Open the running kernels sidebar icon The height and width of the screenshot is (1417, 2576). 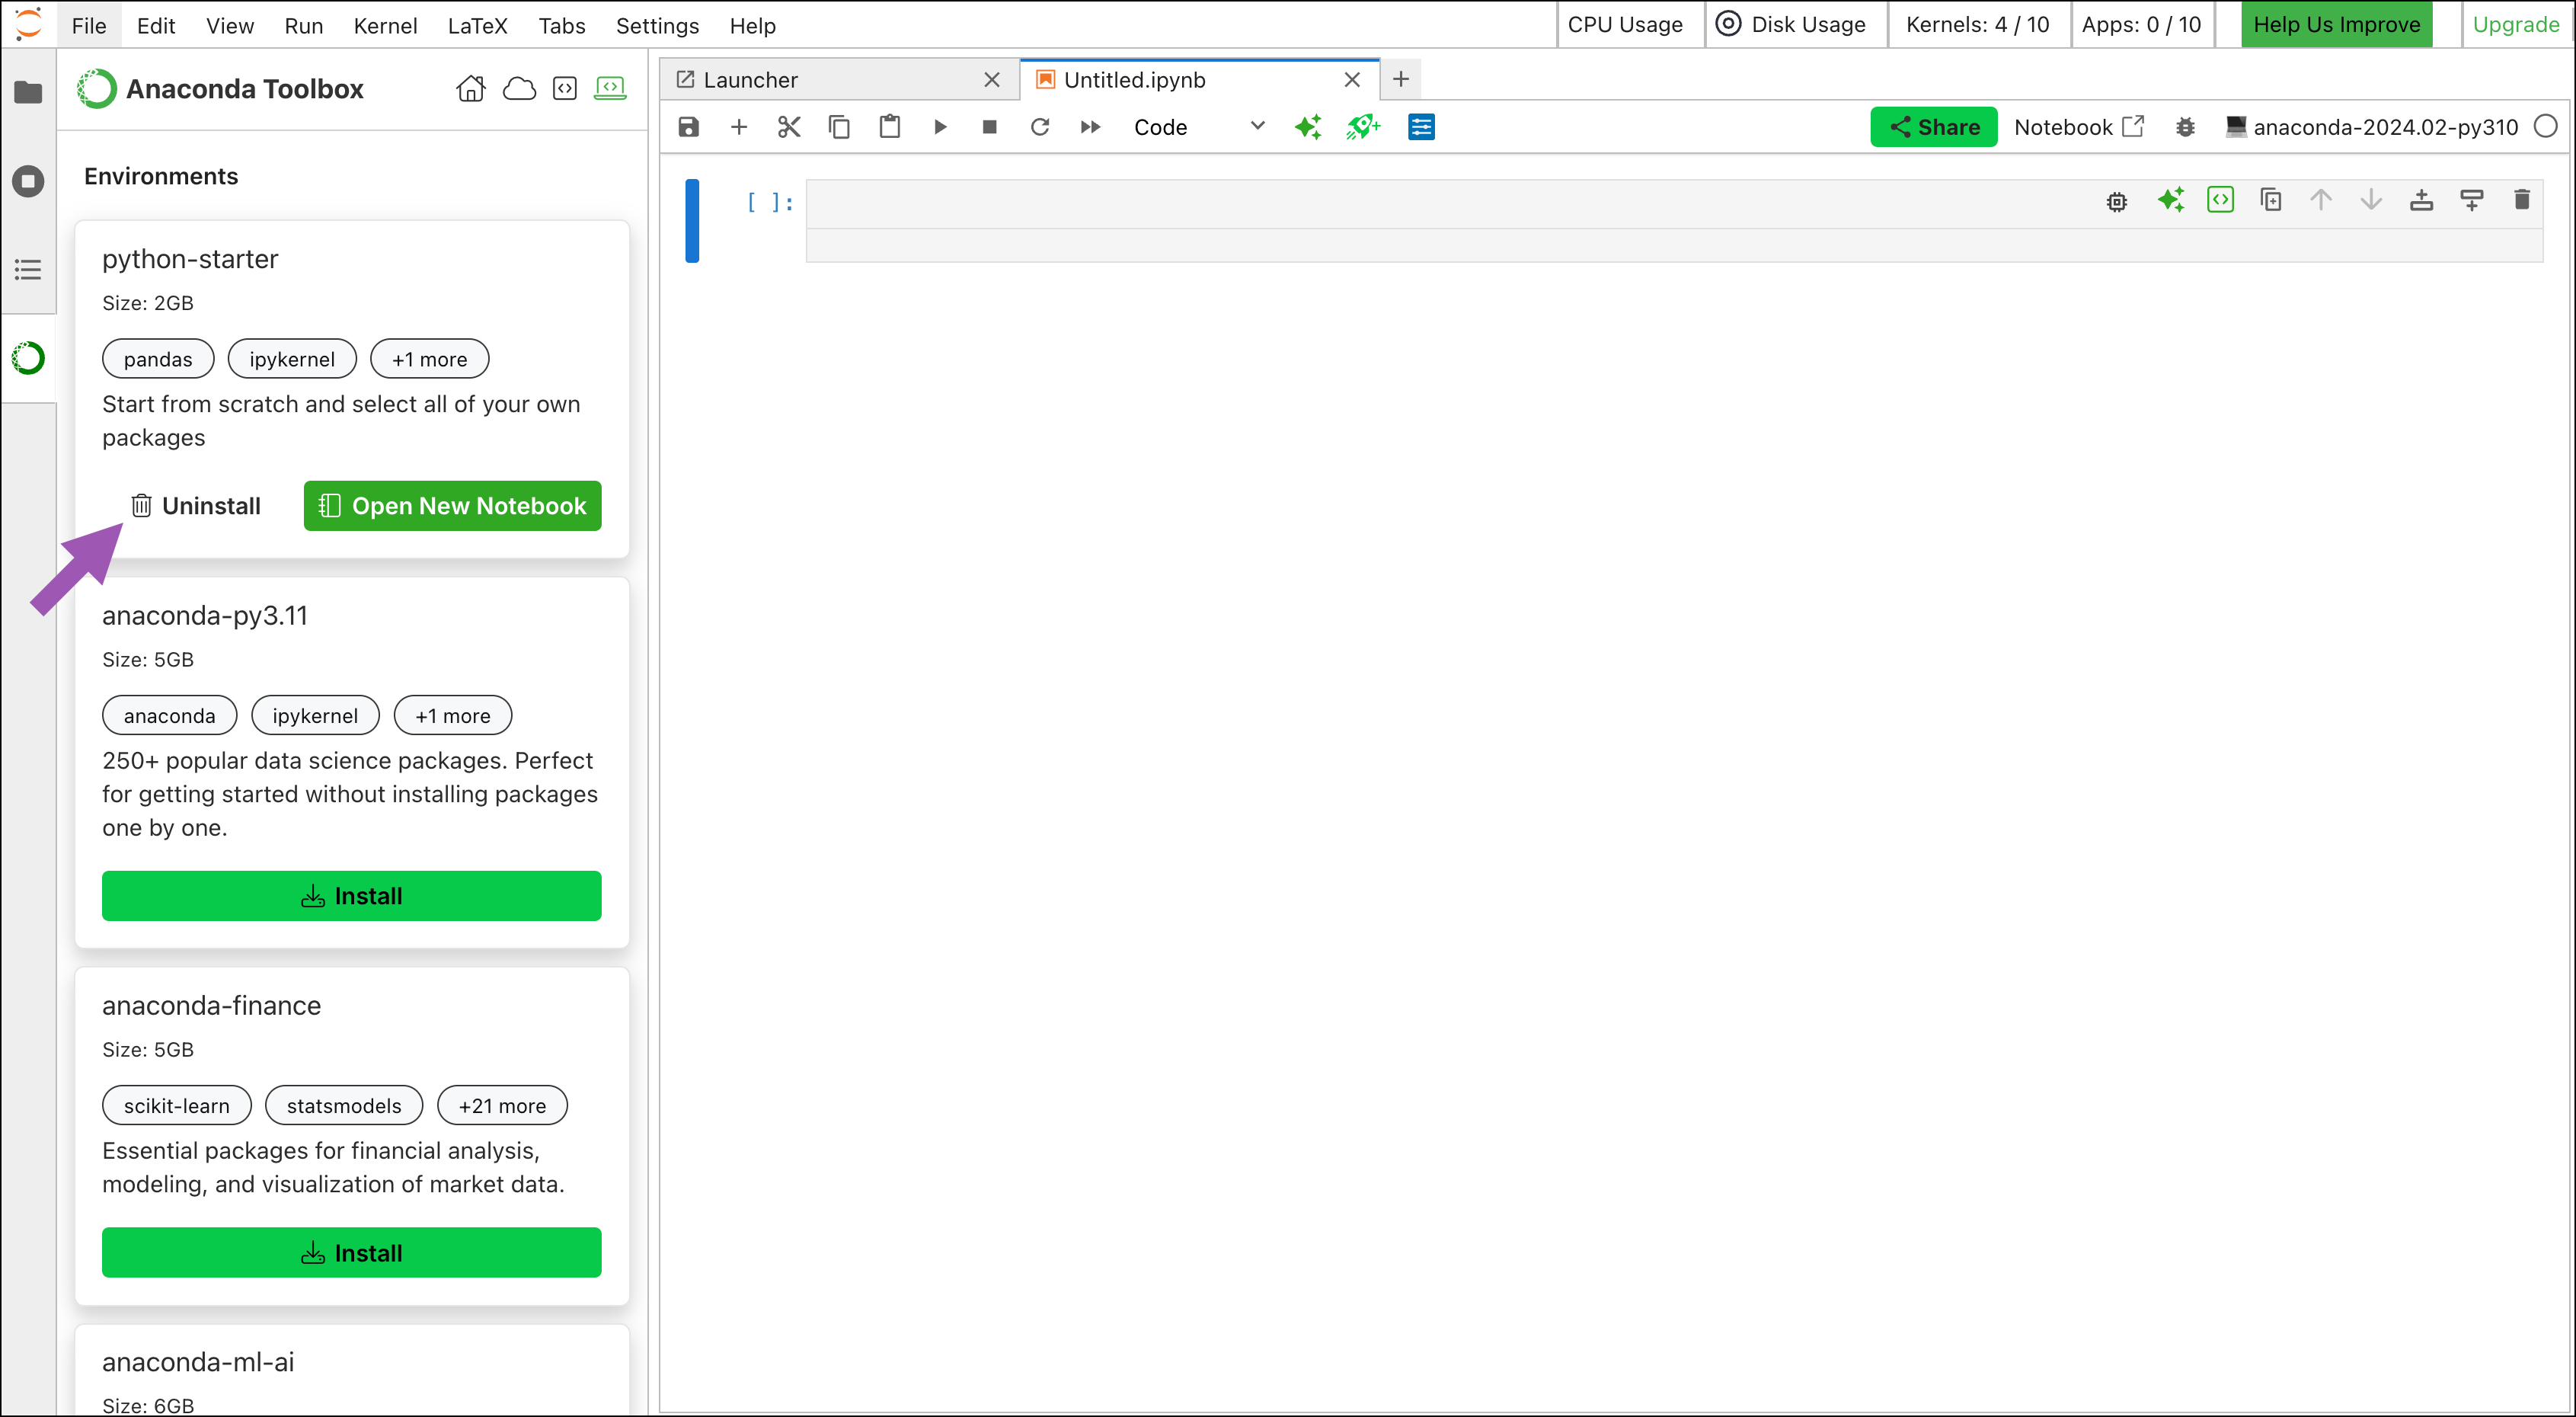(x=28, y=181)
